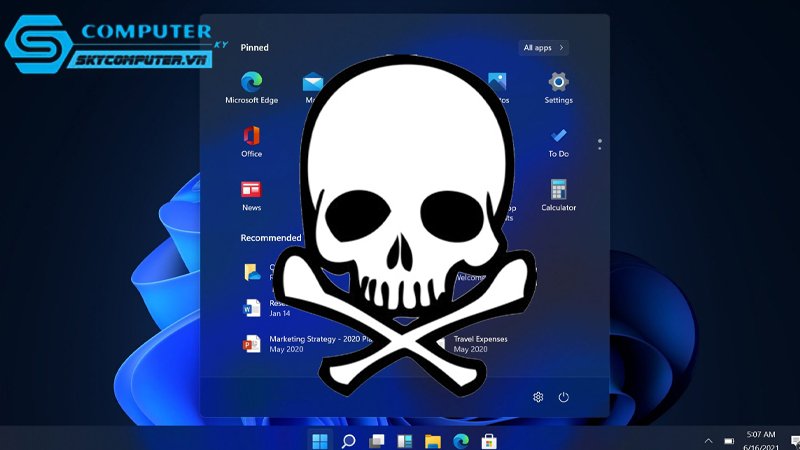800x450 pixels.
Task: Open the Calculator app
Action: pos(558,195)
